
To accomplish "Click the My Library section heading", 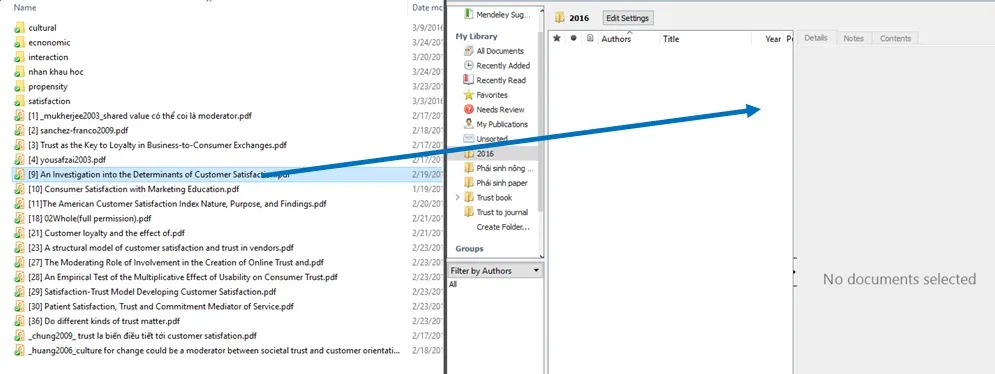I will (x=477, y=36).
